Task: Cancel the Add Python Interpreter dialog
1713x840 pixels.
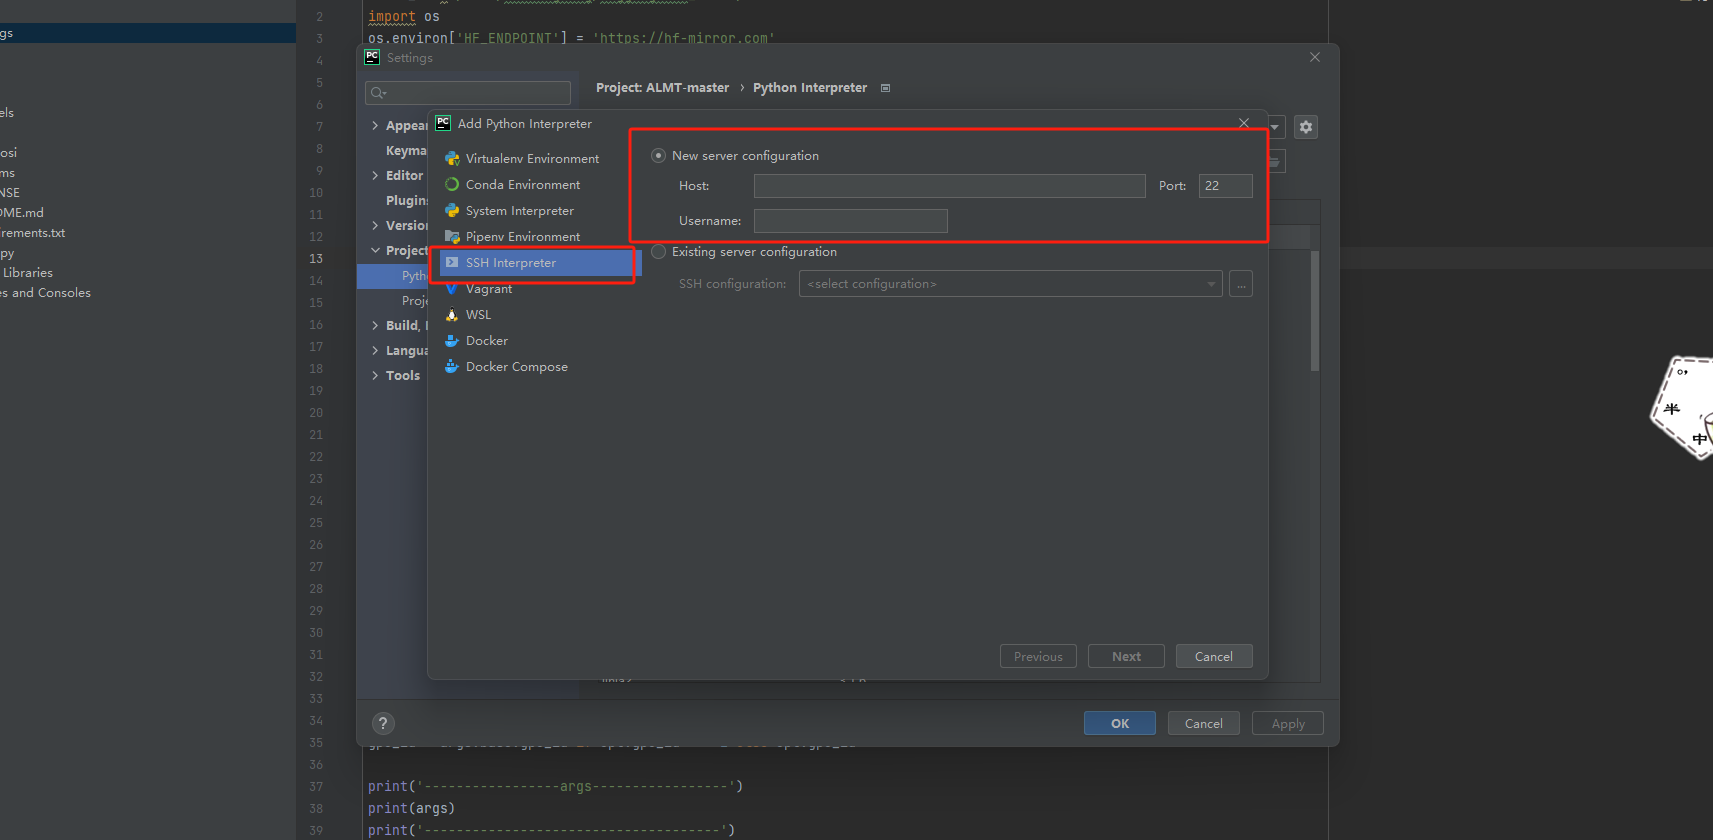Action: click(x=1214, y=657)
